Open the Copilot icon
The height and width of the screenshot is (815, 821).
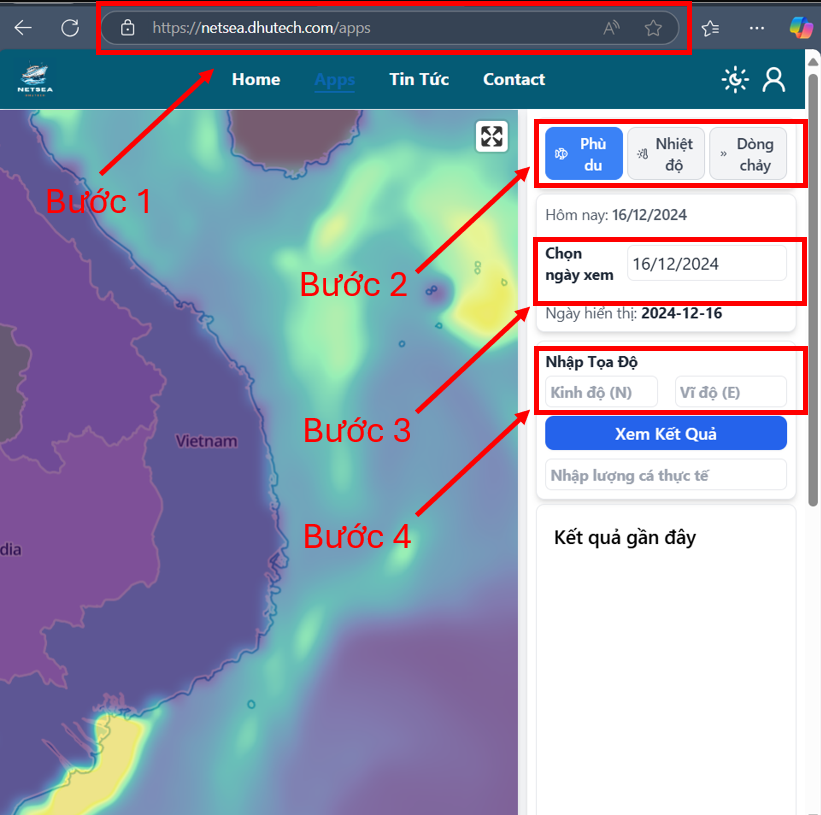pos(801,27)
